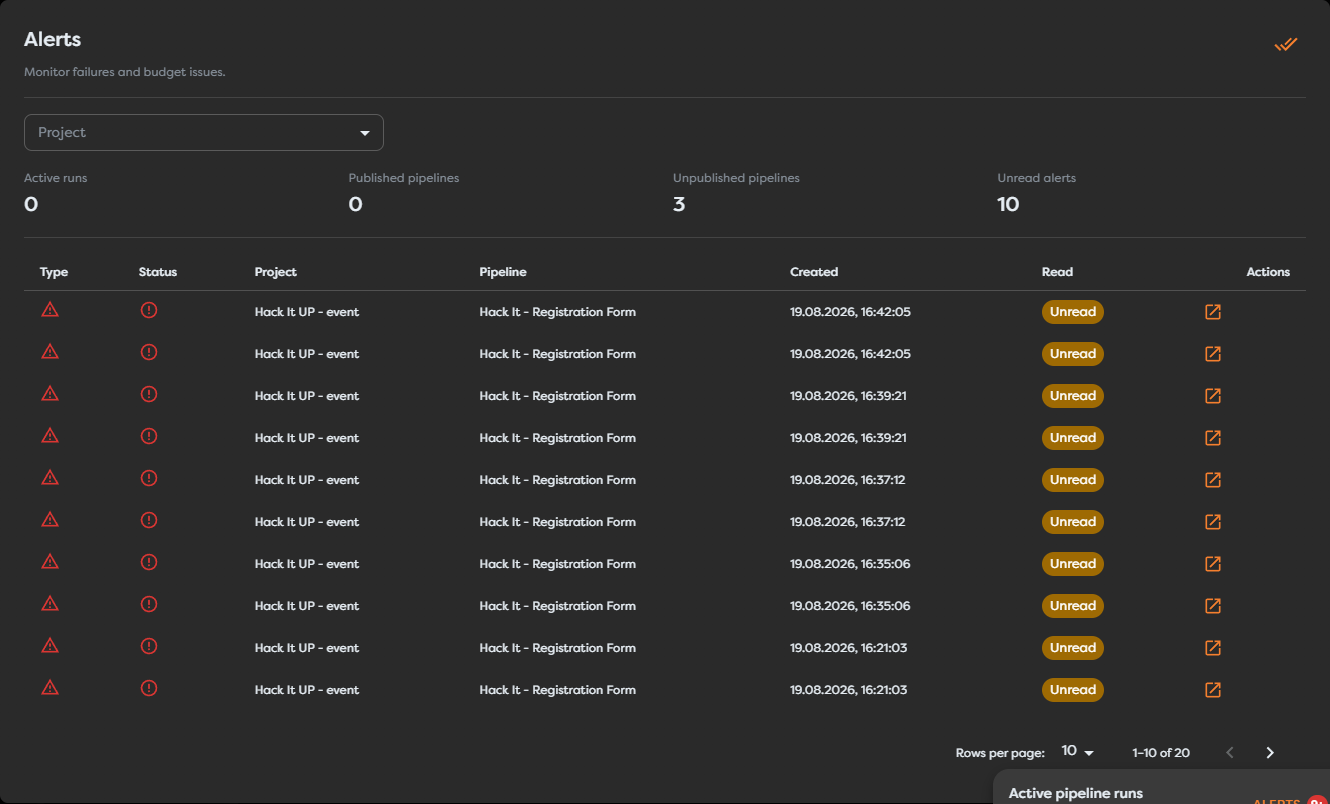Click the Active runs label
The image size is (1330, 804).
56,178
